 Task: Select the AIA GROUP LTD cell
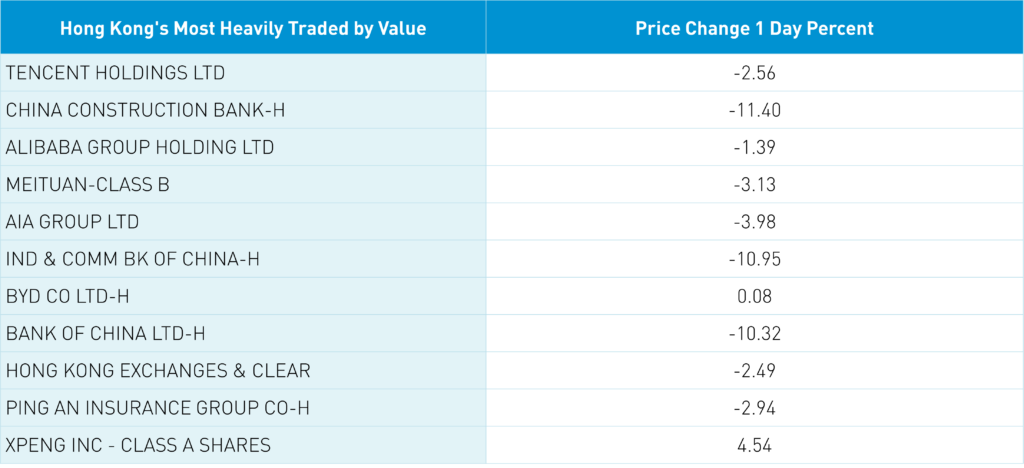pyautogui.click(x=72, y=221)
